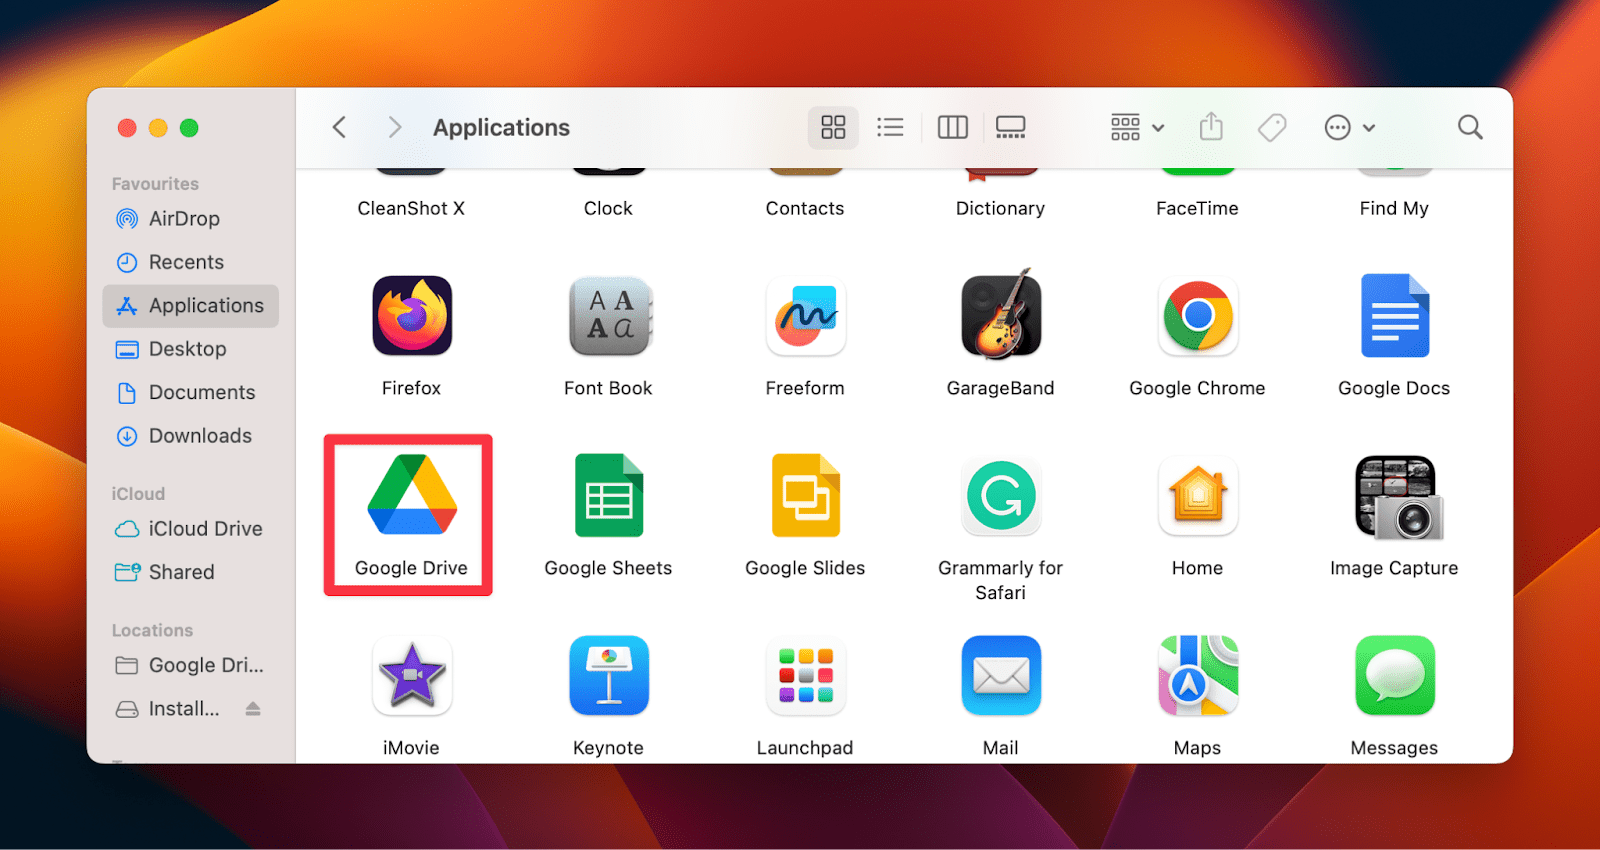Open the Firefox app icon
The image size is (1600, 850).
411,316
